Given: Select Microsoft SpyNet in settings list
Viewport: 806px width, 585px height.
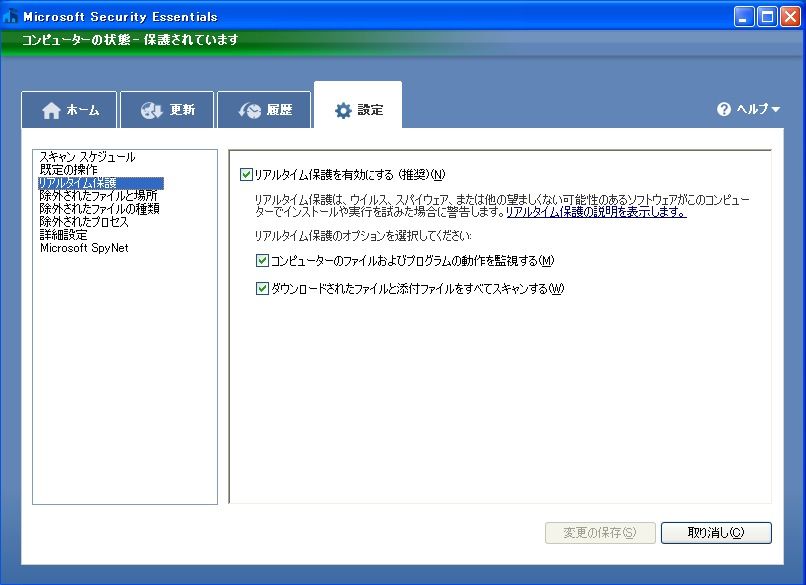Looking at the screenshot, I should [x=84, y=248].
